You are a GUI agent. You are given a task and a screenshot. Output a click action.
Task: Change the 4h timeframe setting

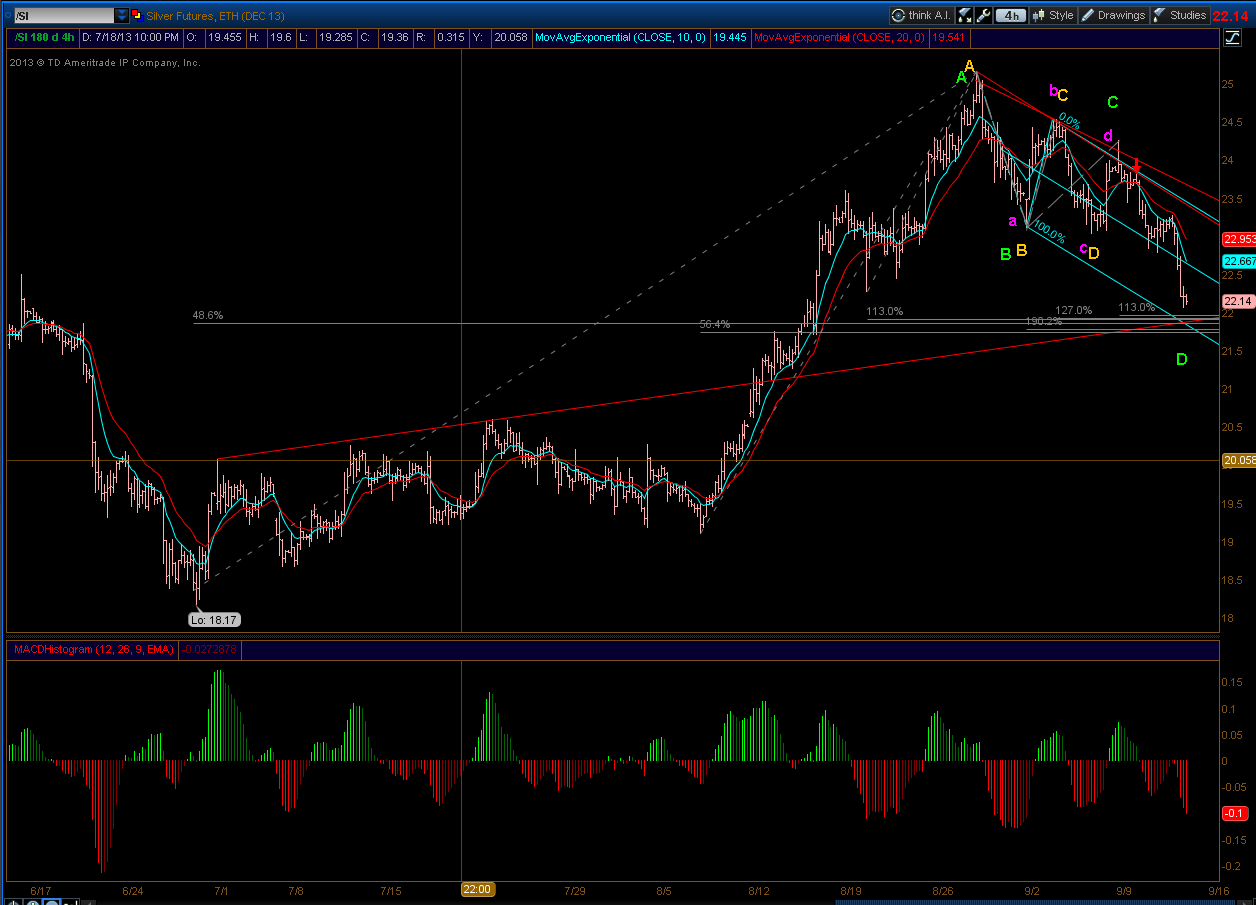pyautogui.click(x=1012, y=15)
